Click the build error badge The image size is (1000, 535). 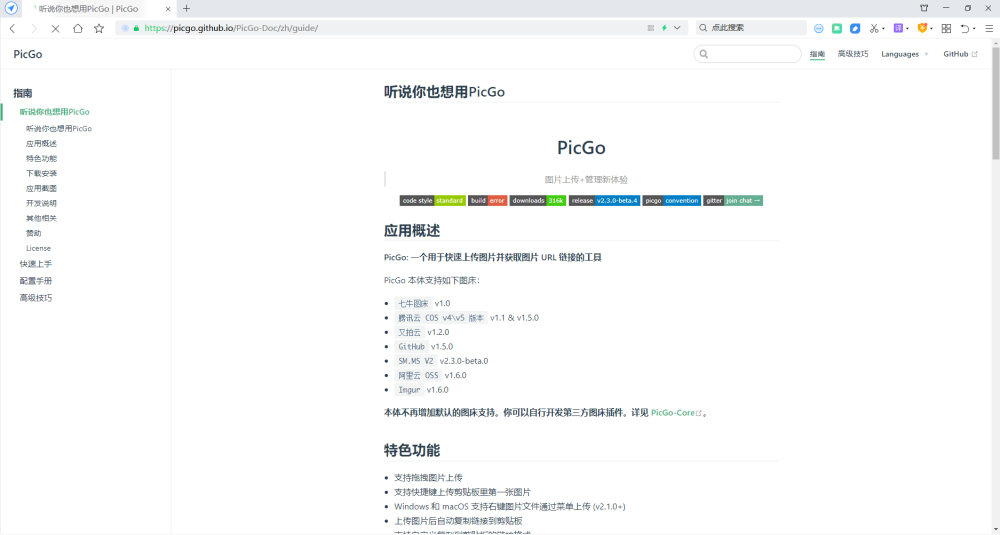click(488, 200)
